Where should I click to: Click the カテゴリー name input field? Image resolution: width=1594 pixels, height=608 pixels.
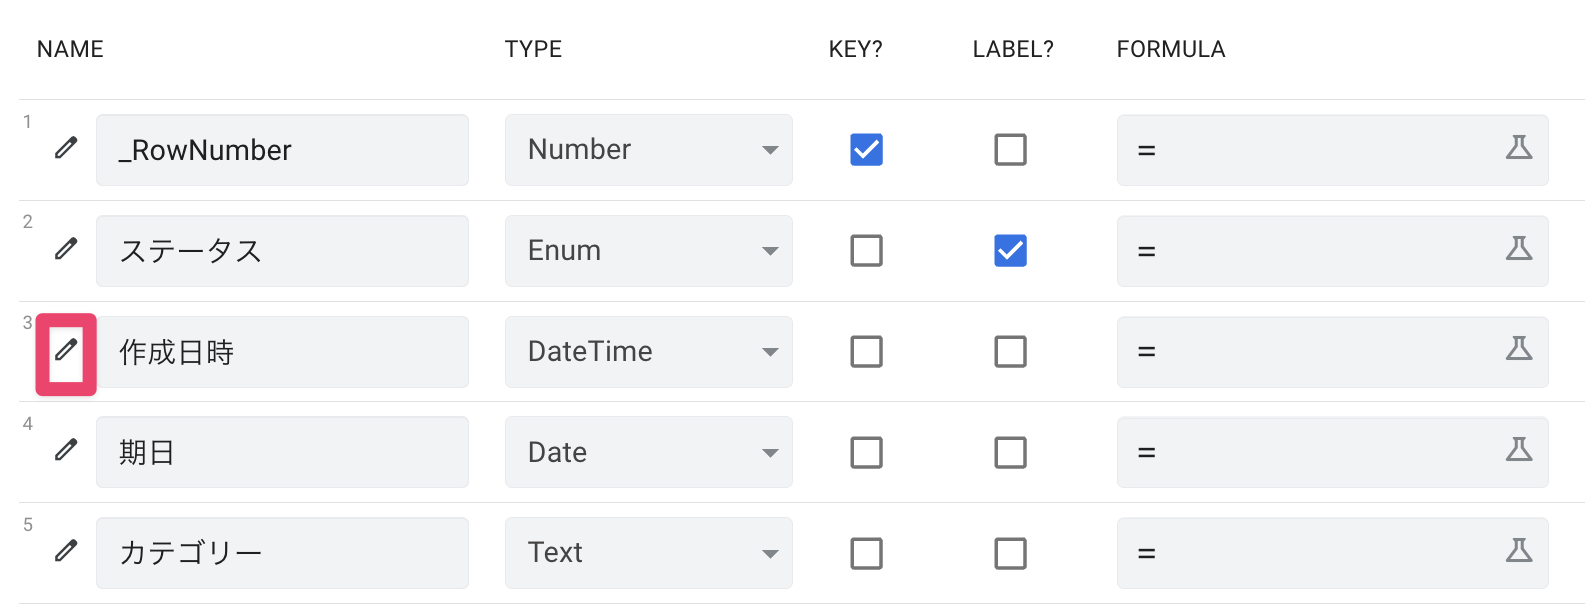282,553
